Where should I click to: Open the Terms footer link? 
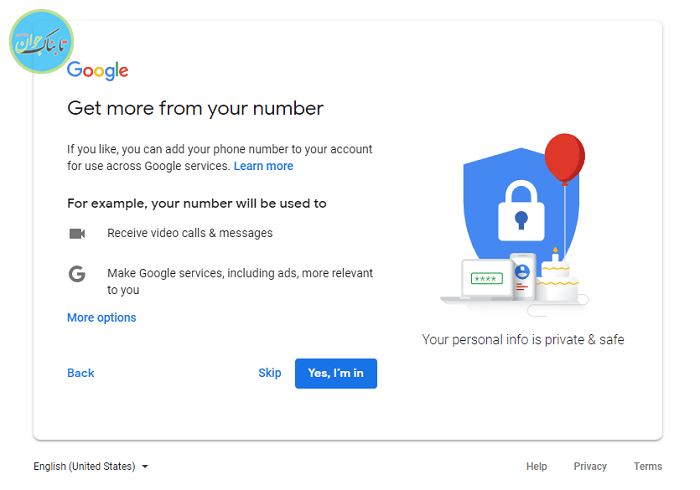pyautogui.click(x=648, y=466)
